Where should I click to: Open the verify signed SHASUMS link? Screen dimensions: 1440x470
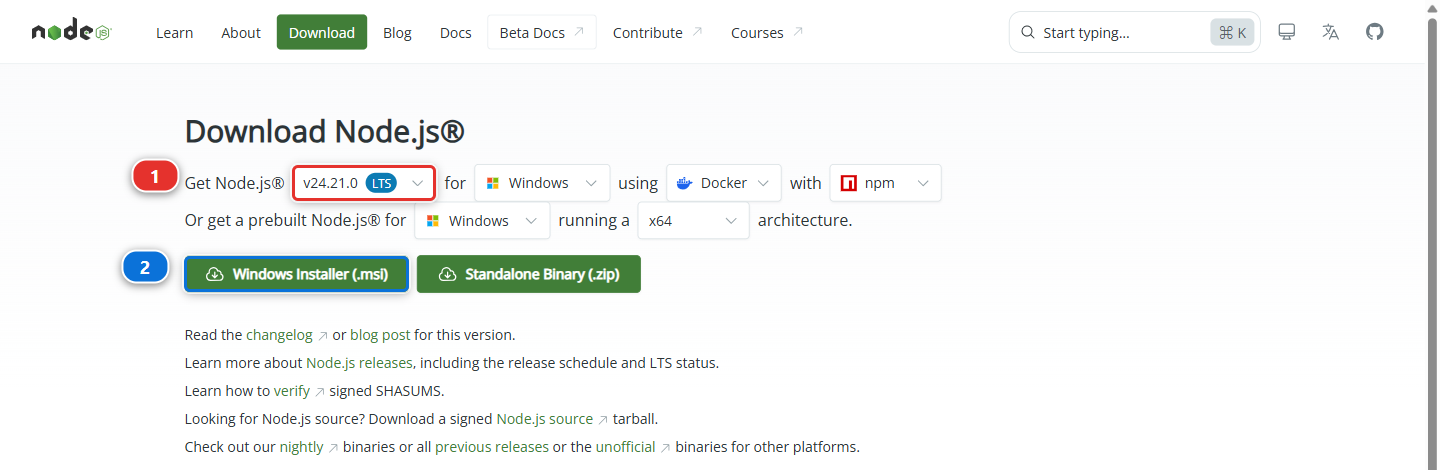point(299,391)
